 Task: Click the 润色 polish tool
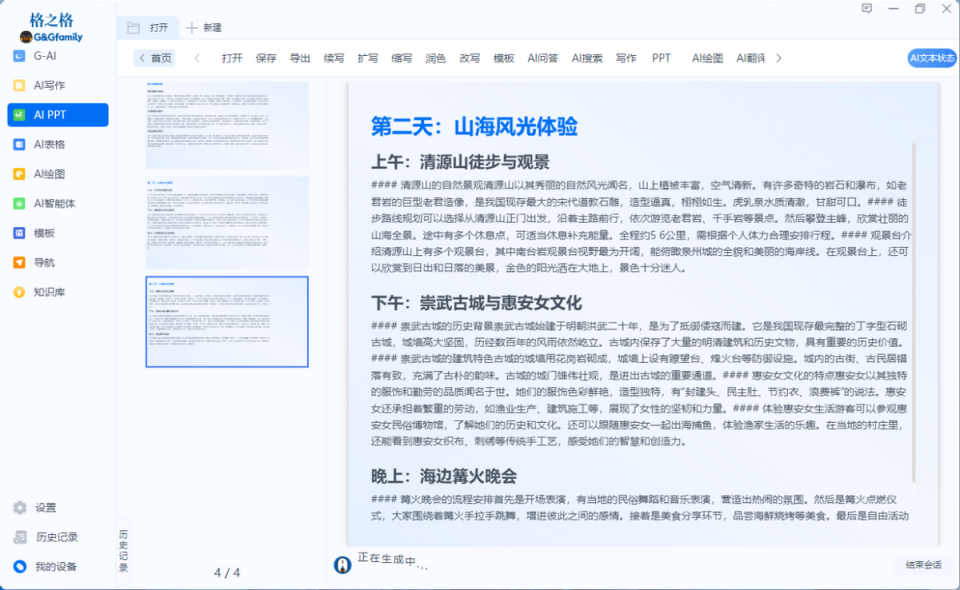click(x=435, y=58)
